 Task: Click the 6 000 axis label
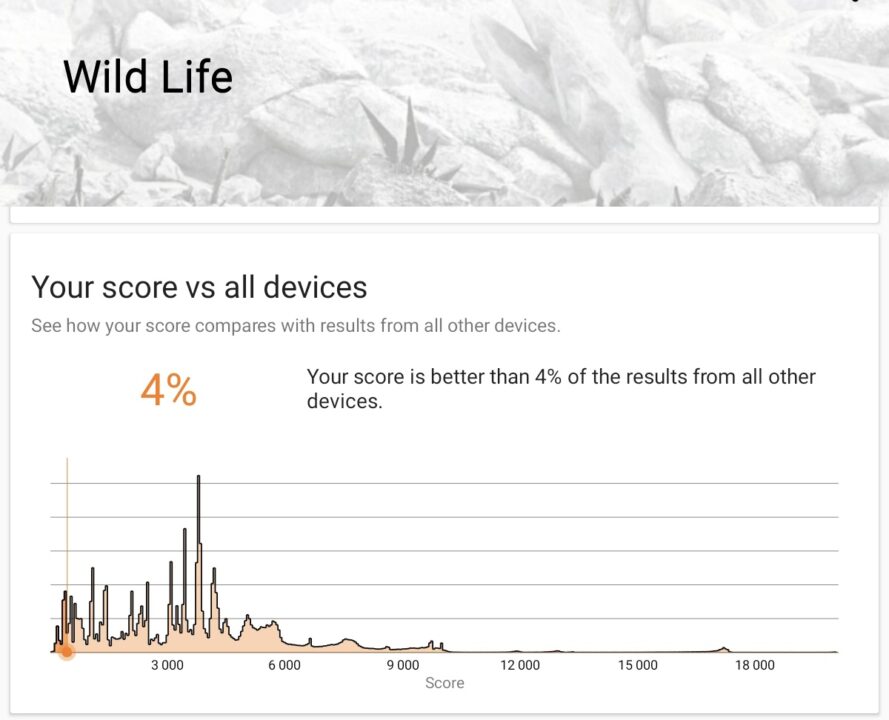pyautogui.click(x=285, y=665)
